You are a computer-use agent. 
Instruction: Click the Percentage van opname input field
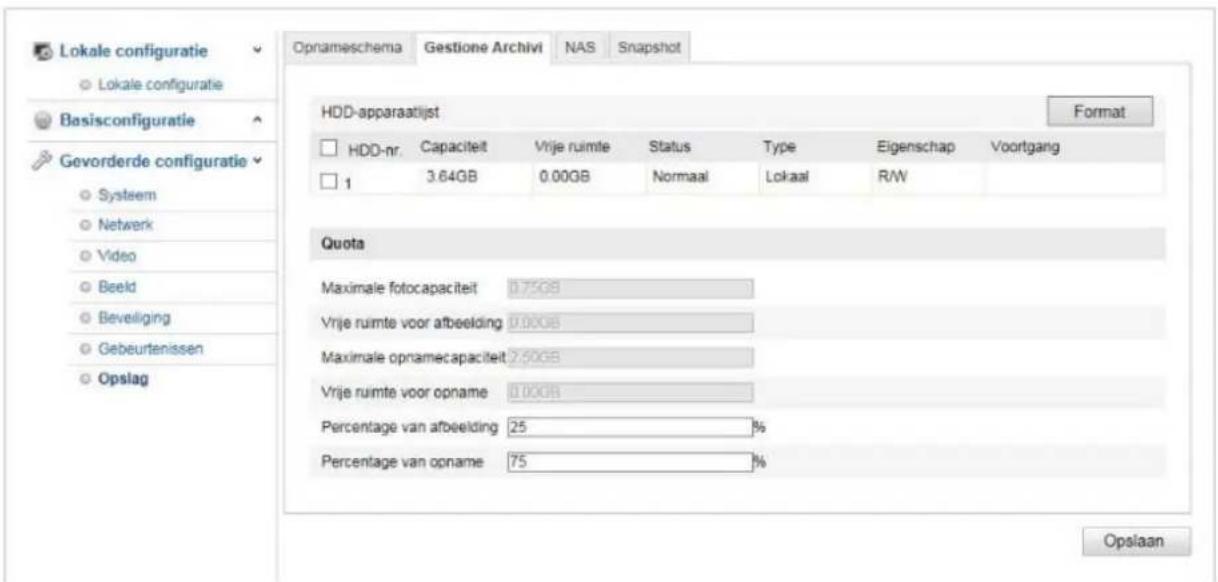tap(630, 462)
